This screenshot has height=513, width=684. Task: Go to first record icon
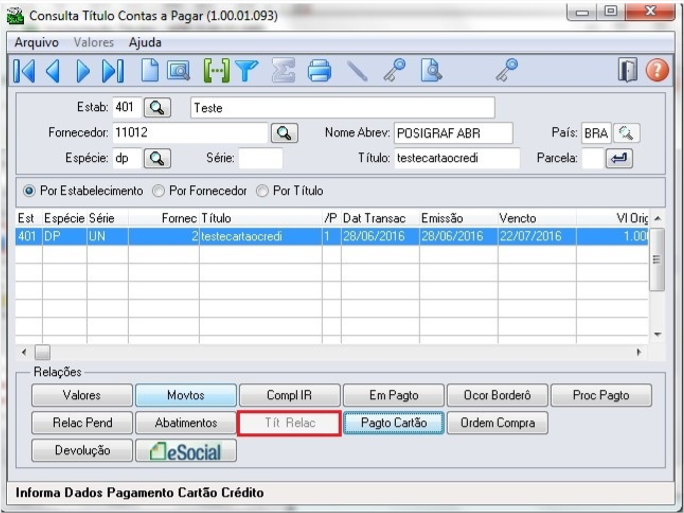click(x=24, y=71)
